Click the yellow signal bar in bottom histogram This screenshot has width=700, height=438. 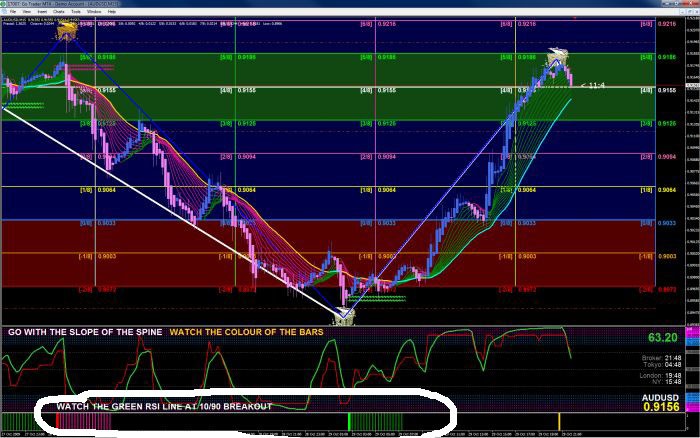559,422
